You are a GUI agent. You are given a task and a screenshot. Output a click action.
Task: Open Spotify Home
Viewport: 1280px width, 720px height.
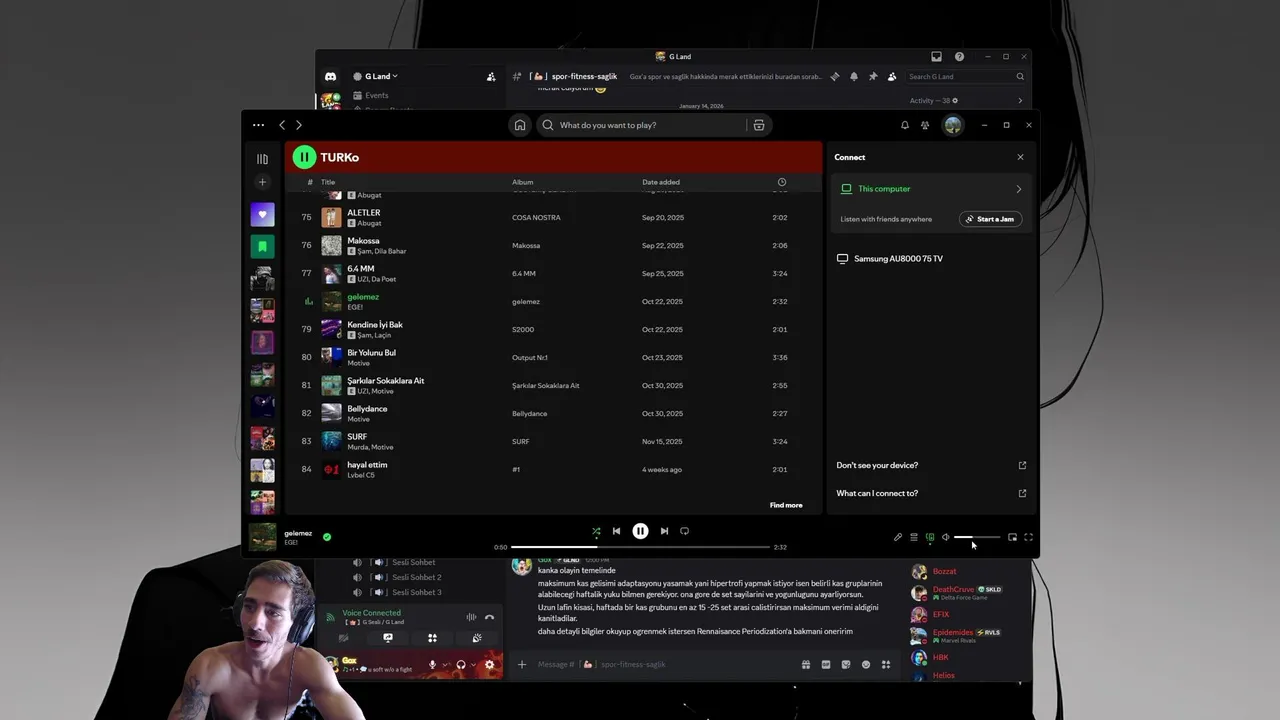click(x=520, y=125)
